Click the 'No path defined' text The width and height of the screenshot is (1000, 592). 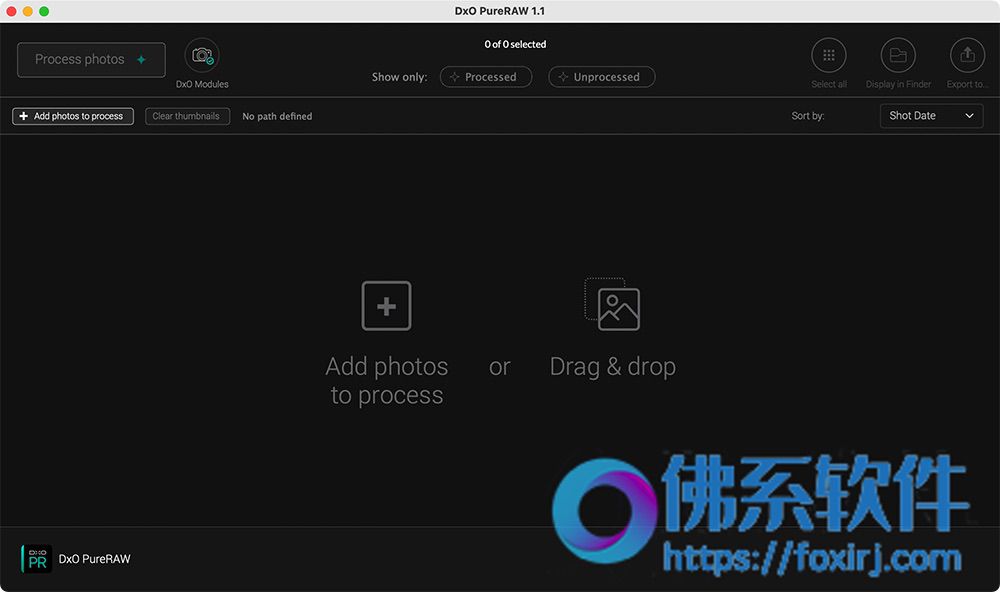277,116
